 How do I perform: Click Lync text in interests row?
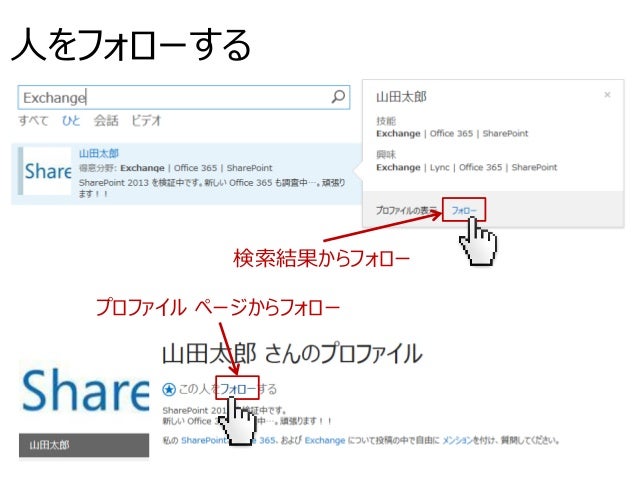coord(439,167)
